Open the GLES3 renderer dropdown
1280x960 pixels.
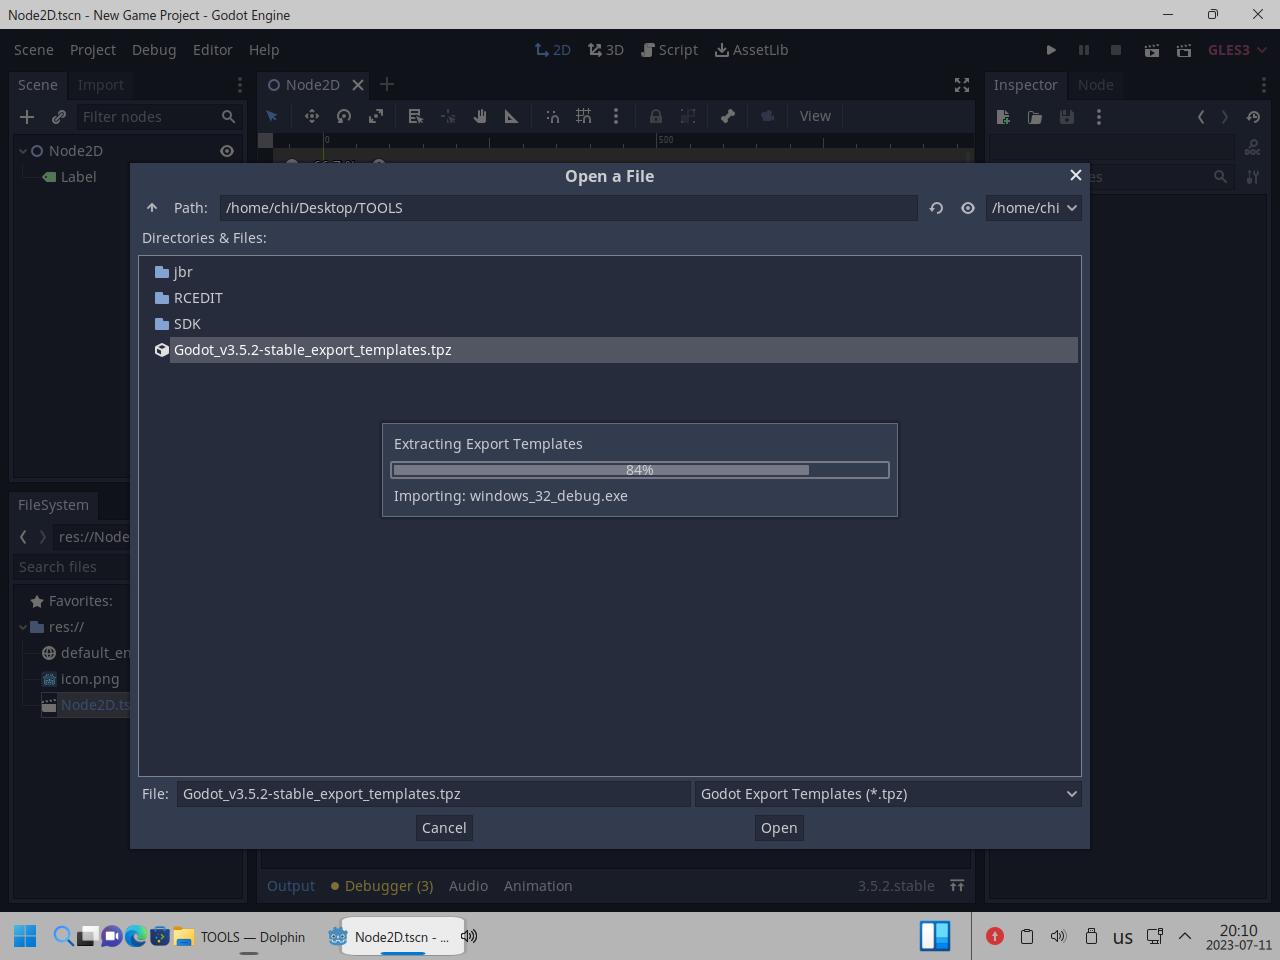[1237, 50]
